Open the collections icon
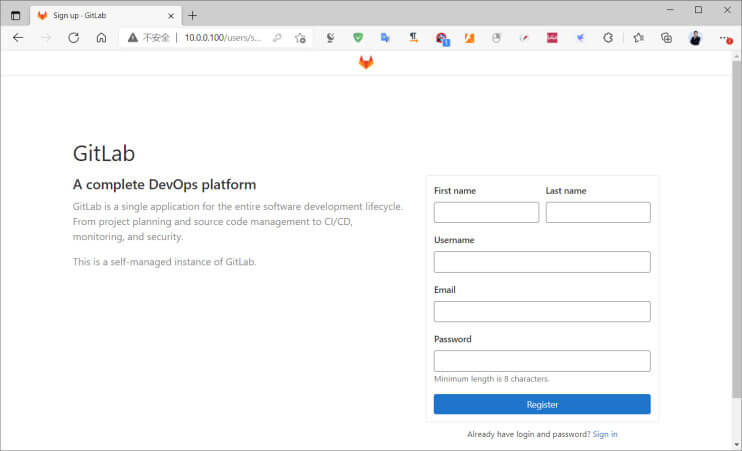The height and width of the screenshot is (451, 742). click(666, 38)
